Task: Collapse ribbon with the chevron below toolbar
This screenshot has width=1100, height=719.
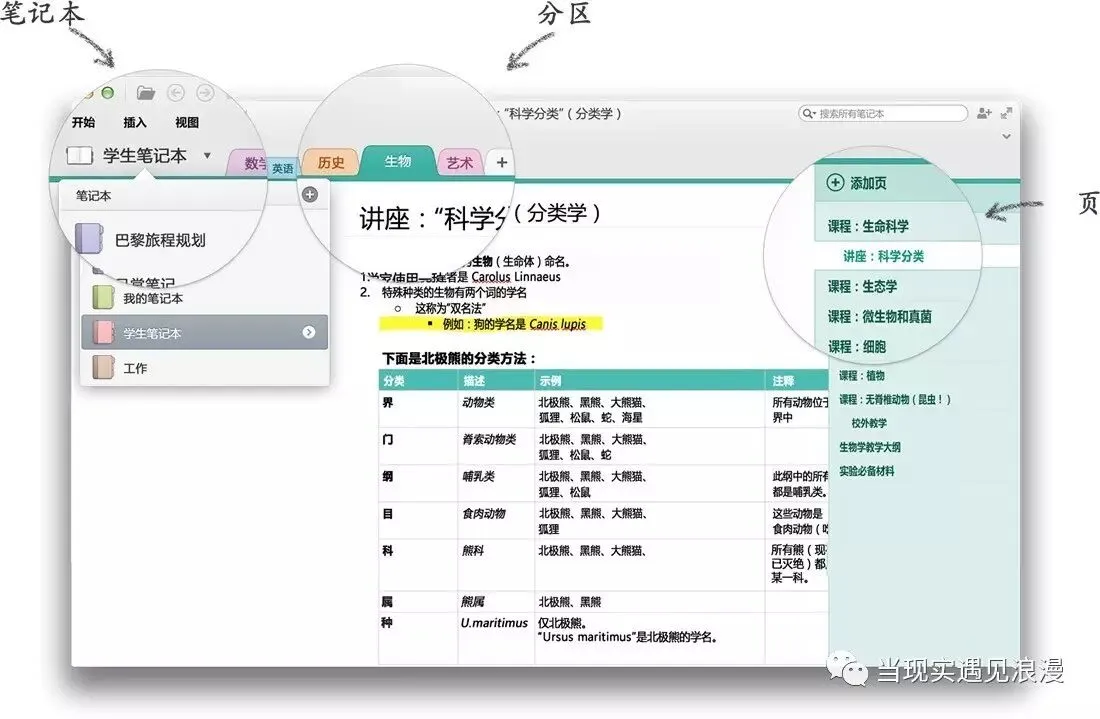Action: click(x=1006, y=136)
